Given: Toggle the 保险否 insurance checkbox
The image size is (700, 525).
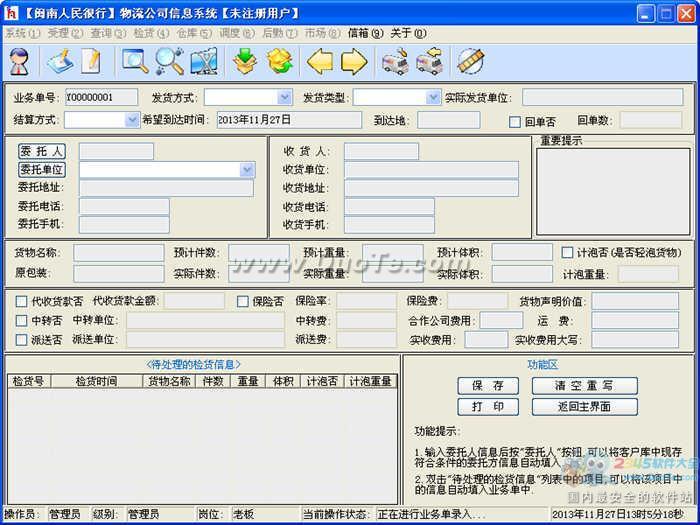Looking at the screenshot, I should point(242,301).
